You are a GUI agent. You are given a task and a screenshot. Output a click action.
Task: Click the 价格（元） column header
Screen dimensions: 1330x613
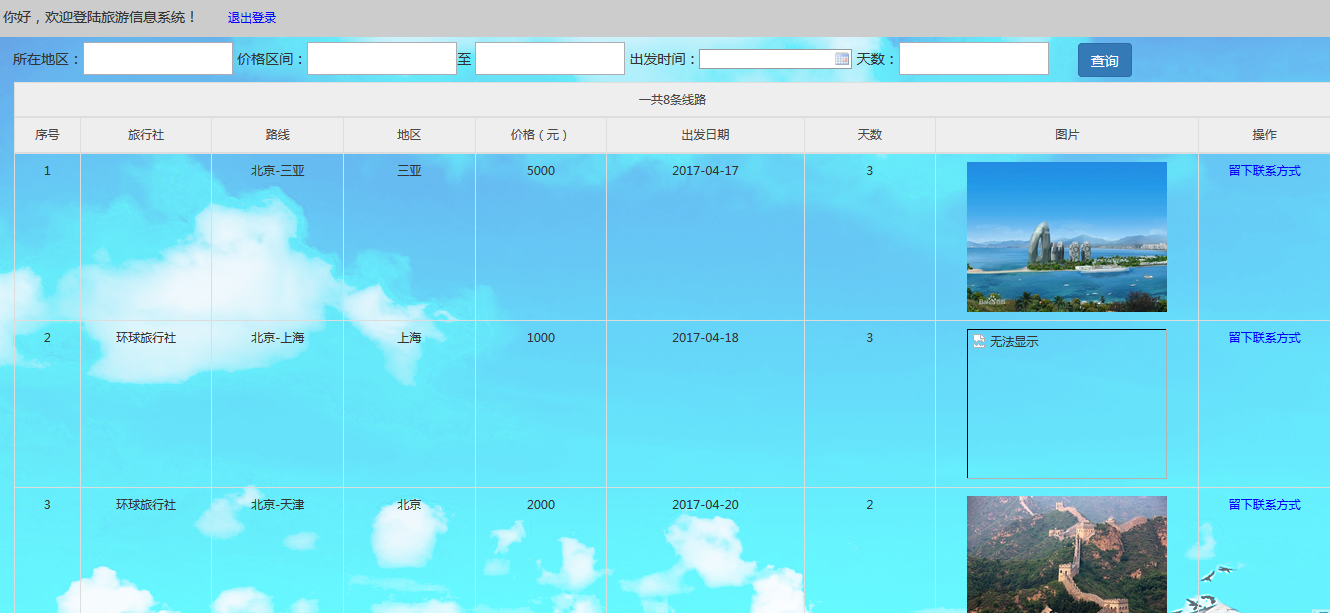[541, 135]
